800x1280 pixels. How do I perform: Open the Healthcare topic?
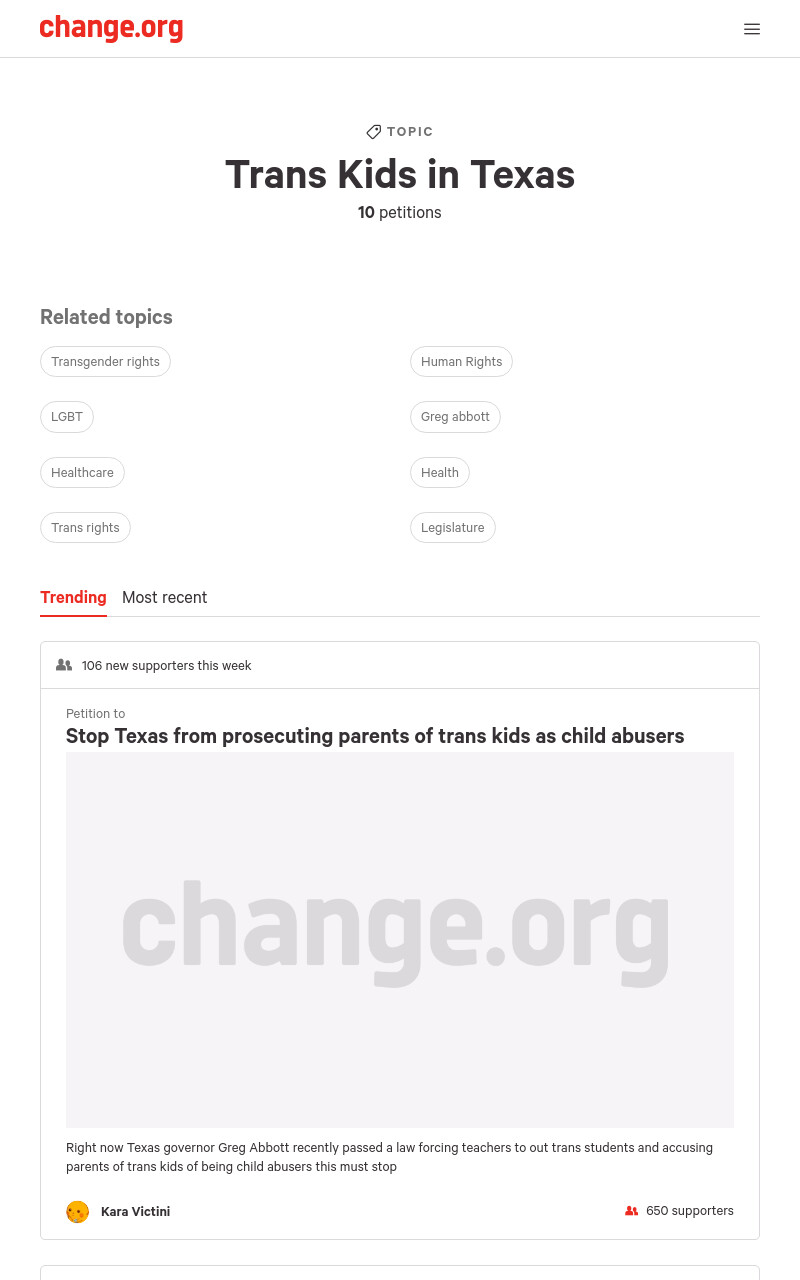[82, 472]
